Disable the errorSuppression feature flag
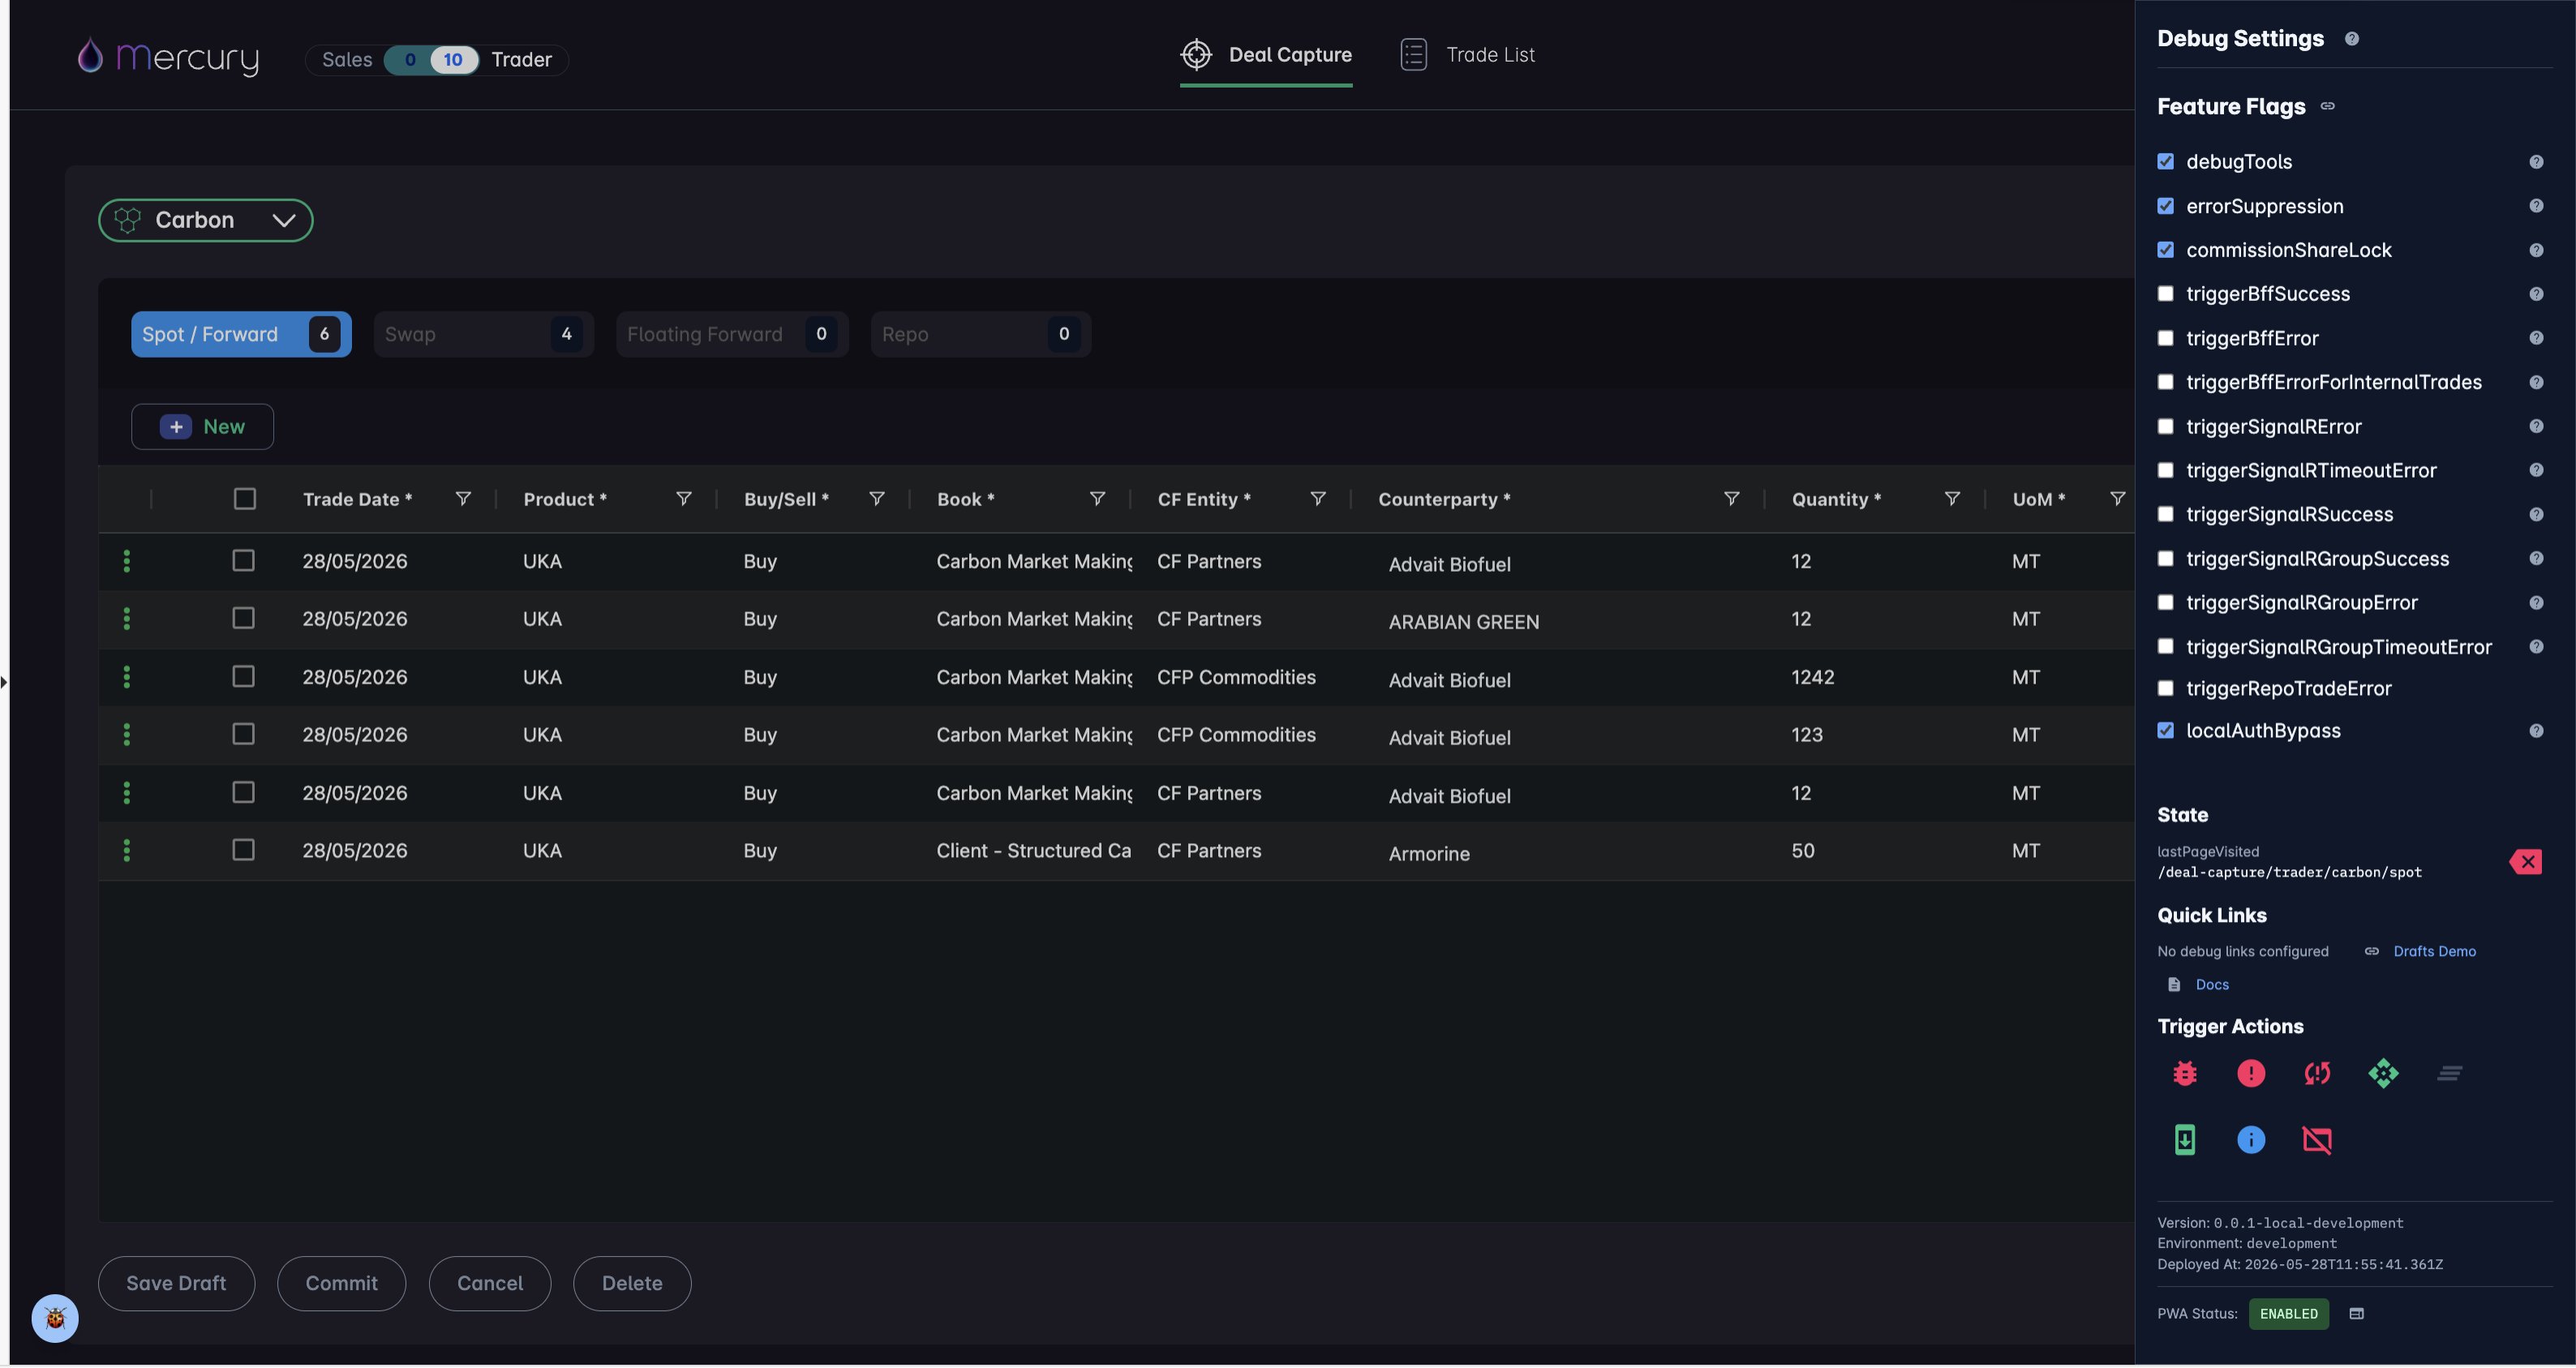2576x1368 pixels. [x=2165, y=206]
